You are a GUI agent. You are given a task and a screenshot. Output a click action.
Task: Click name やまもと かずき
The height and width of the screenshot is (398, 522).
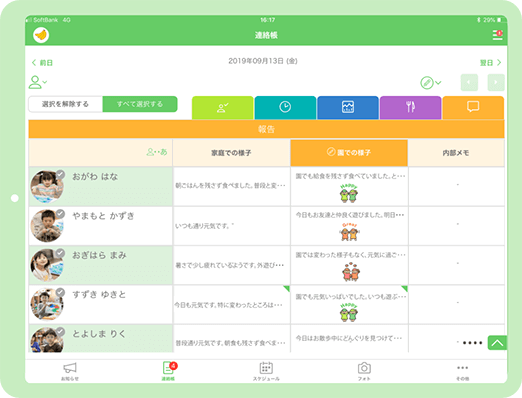pos(103,216)
